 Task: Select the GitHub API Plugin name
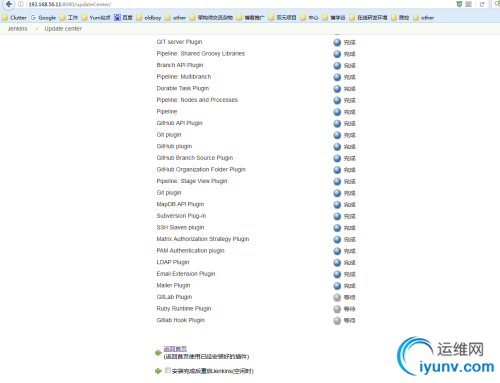(x=179, y=123)
